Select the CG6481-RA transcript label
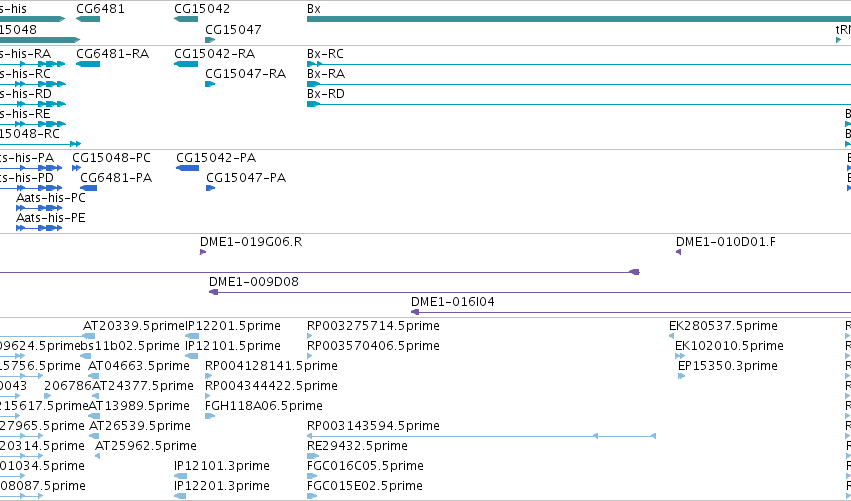This screenshot has width=851, height=501. [x=112, y=54]
